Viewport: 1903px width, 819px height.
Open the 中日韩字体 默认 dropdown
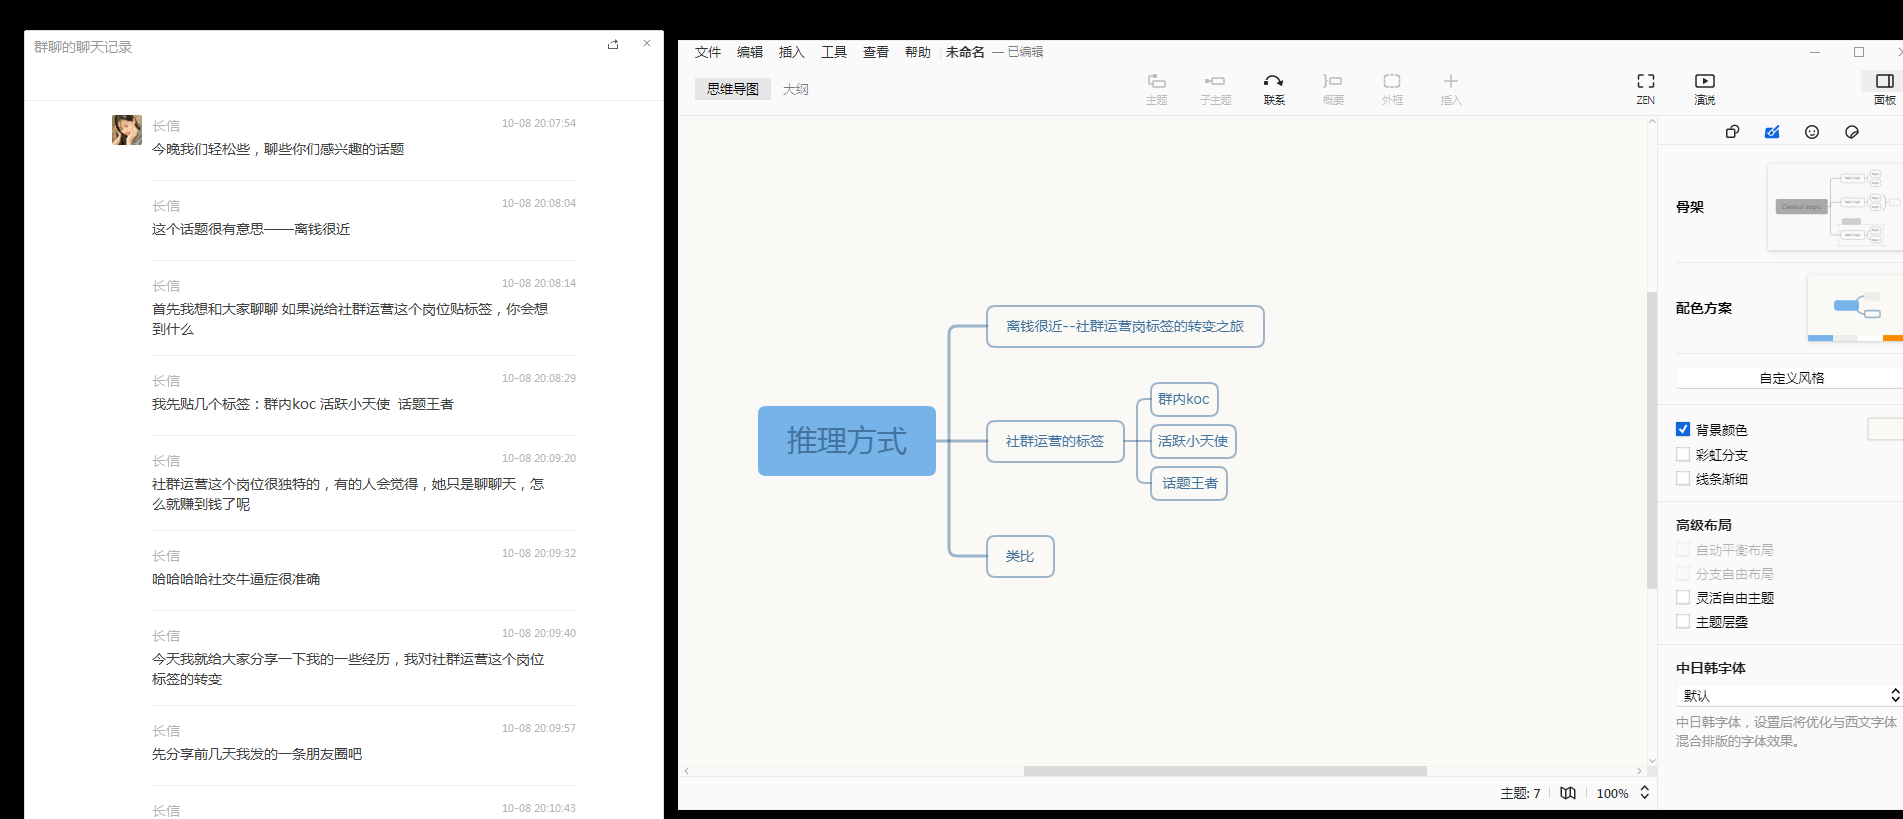[x=1789, y=695]
